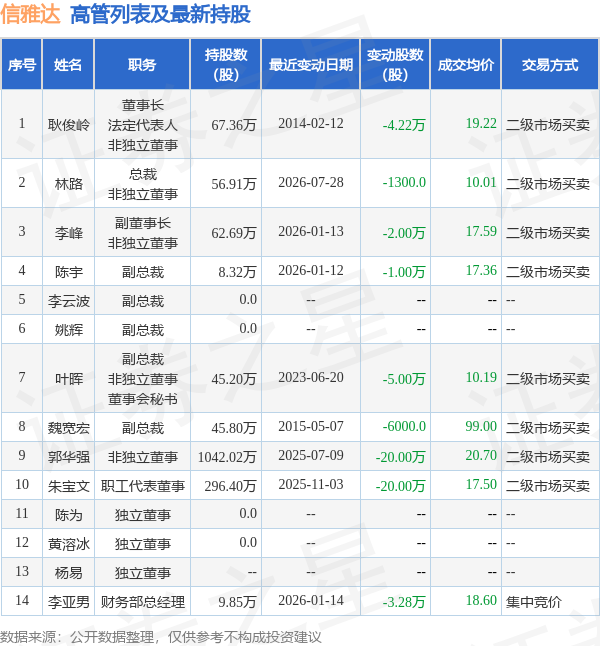
Task: Select the 序号 column header
Action: point(21,65)
